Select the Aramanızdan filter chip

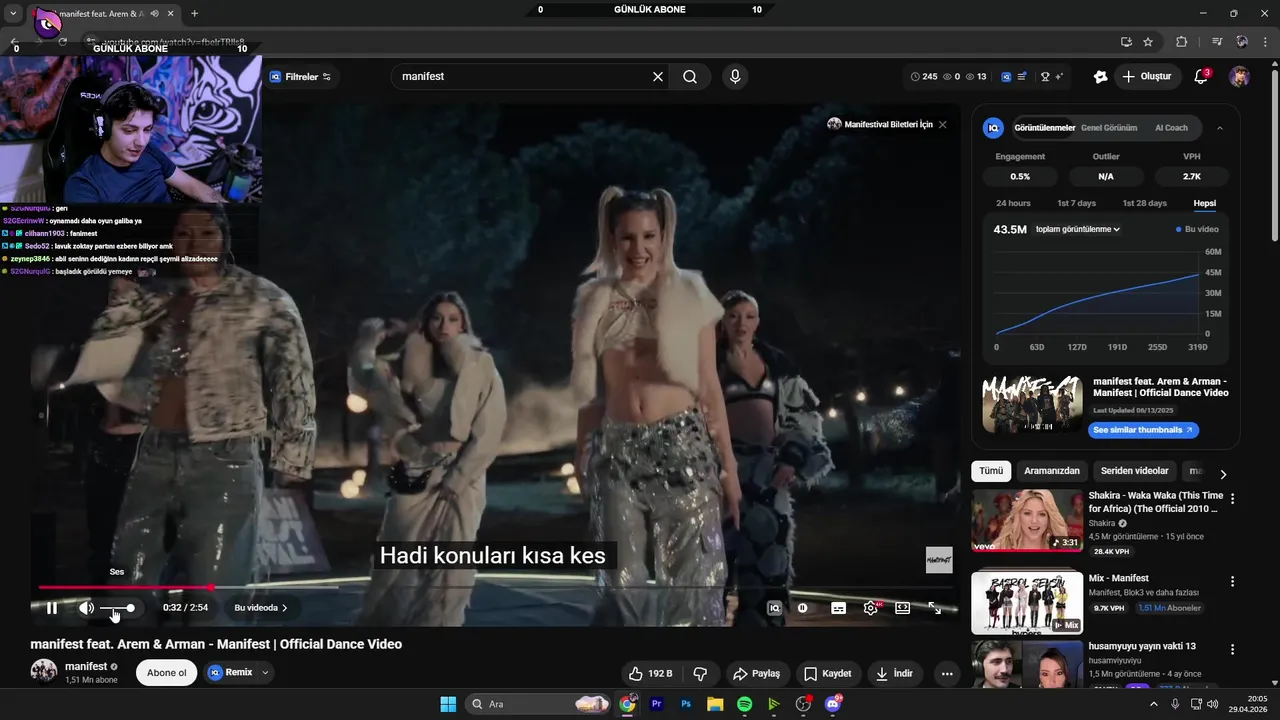coord(1052,471)
